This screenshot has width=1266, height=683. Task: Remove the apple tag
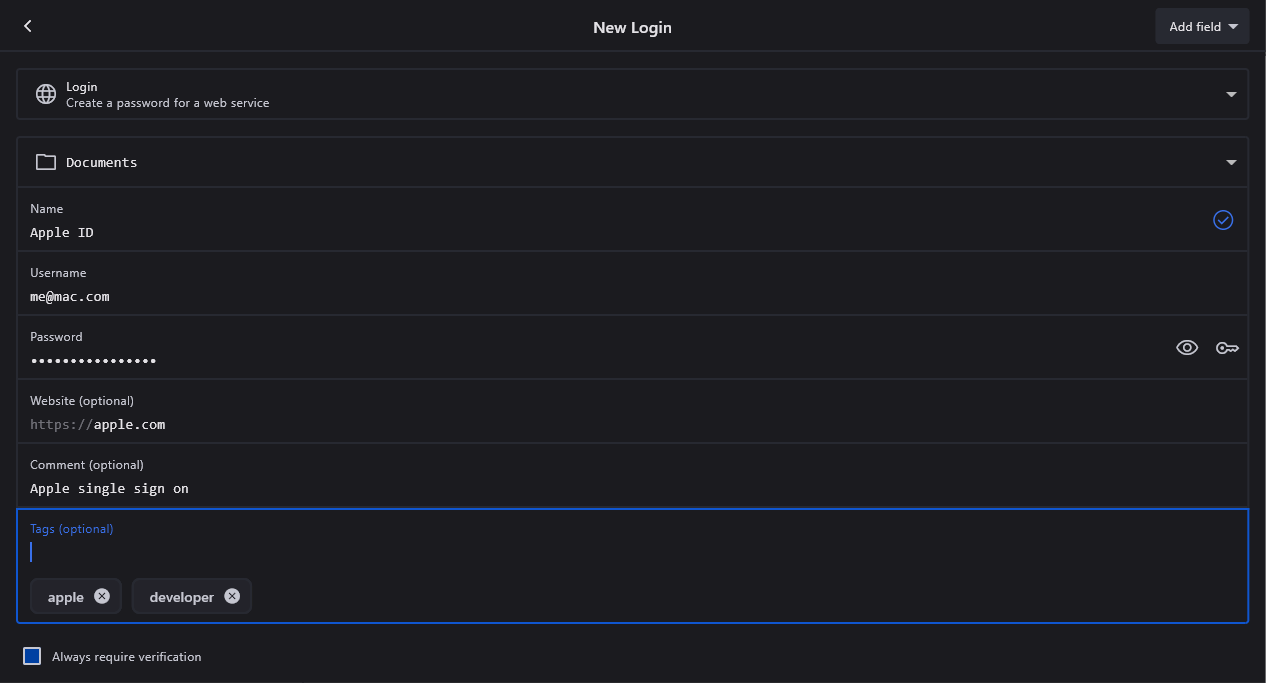(x=102, y=596)
